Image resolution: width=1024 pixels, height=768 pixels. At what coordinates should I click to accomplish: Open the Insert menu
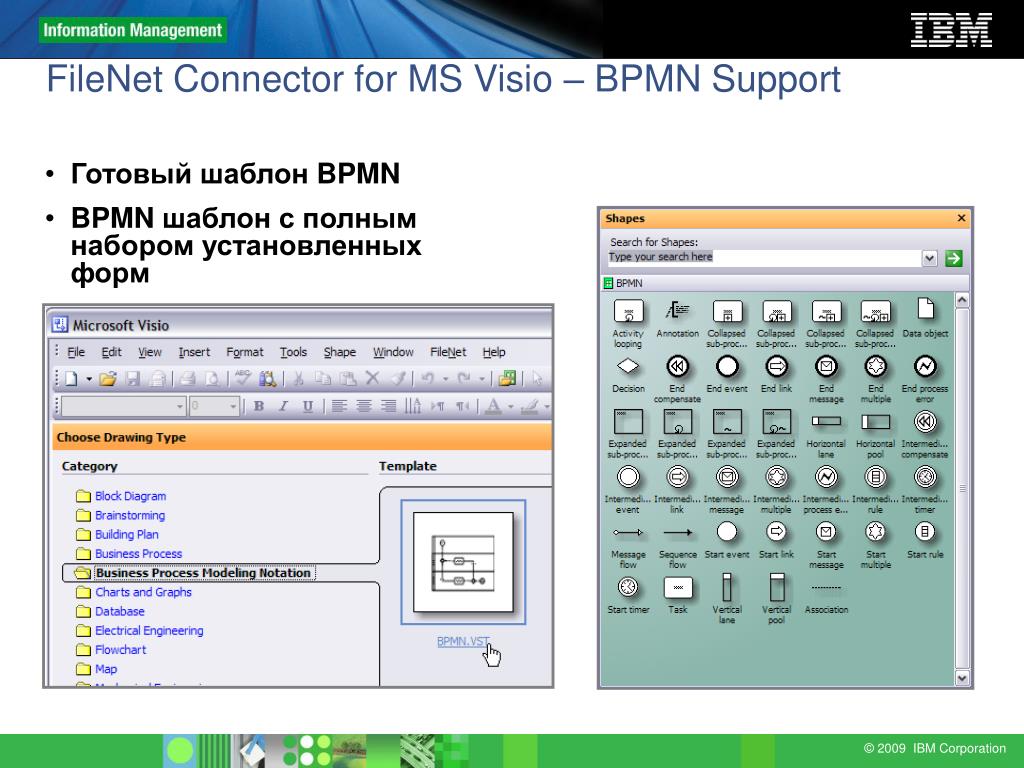click(x=194, y=352)
